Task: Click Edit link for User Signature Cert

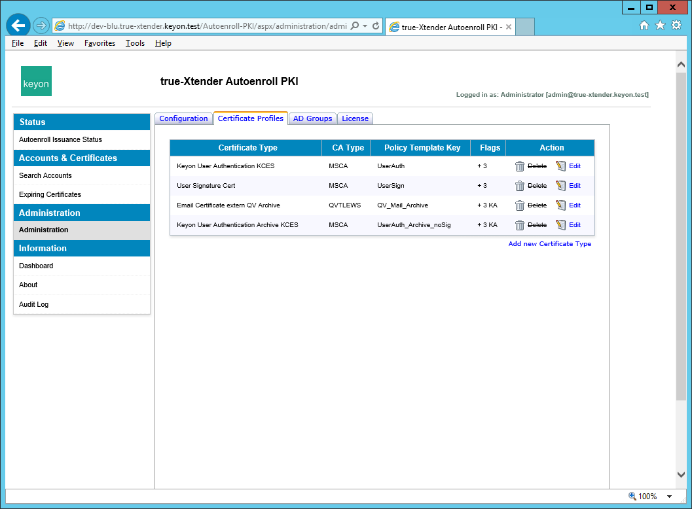Action: click(x=575, y=185)
